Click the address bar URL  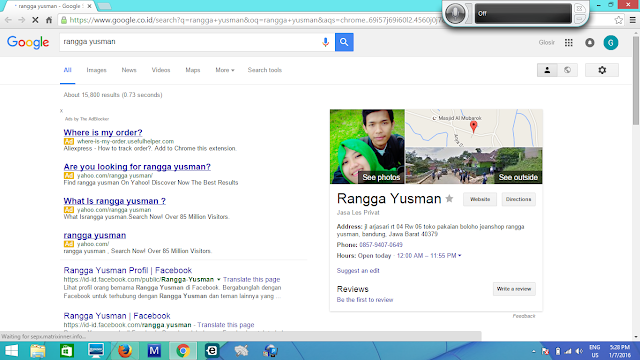pyautogui.click(x=255, y=20)
